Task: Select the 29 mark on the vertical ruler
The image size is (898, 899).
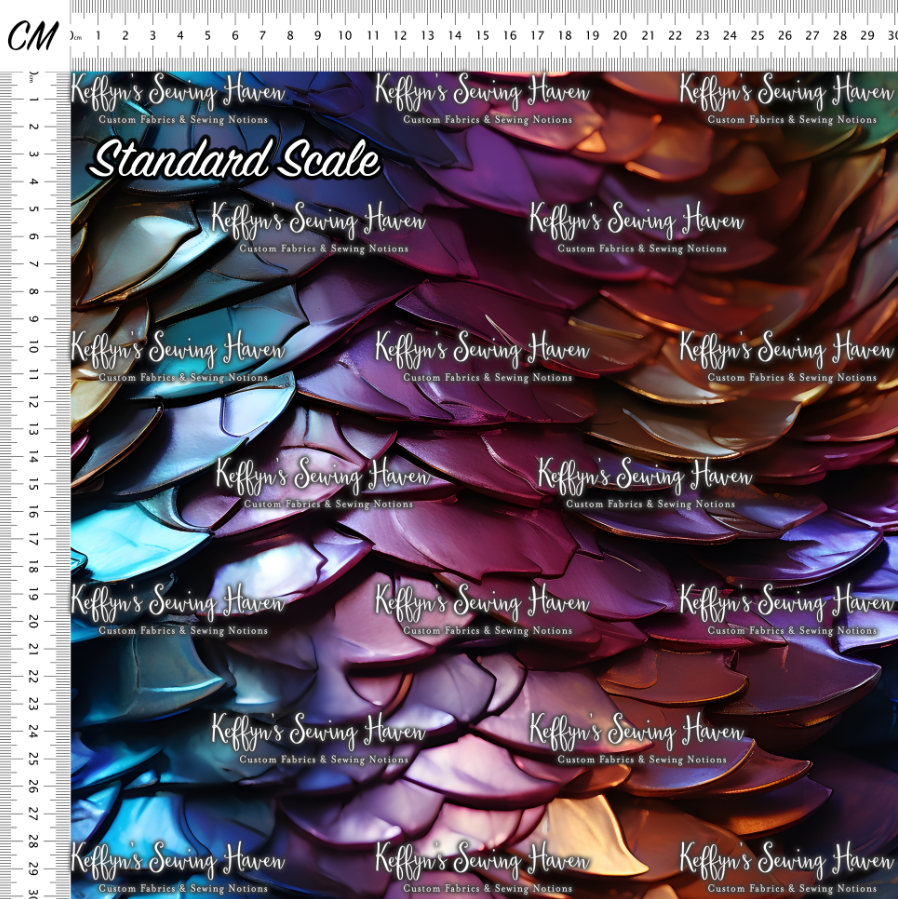Action: coord(34,869)
